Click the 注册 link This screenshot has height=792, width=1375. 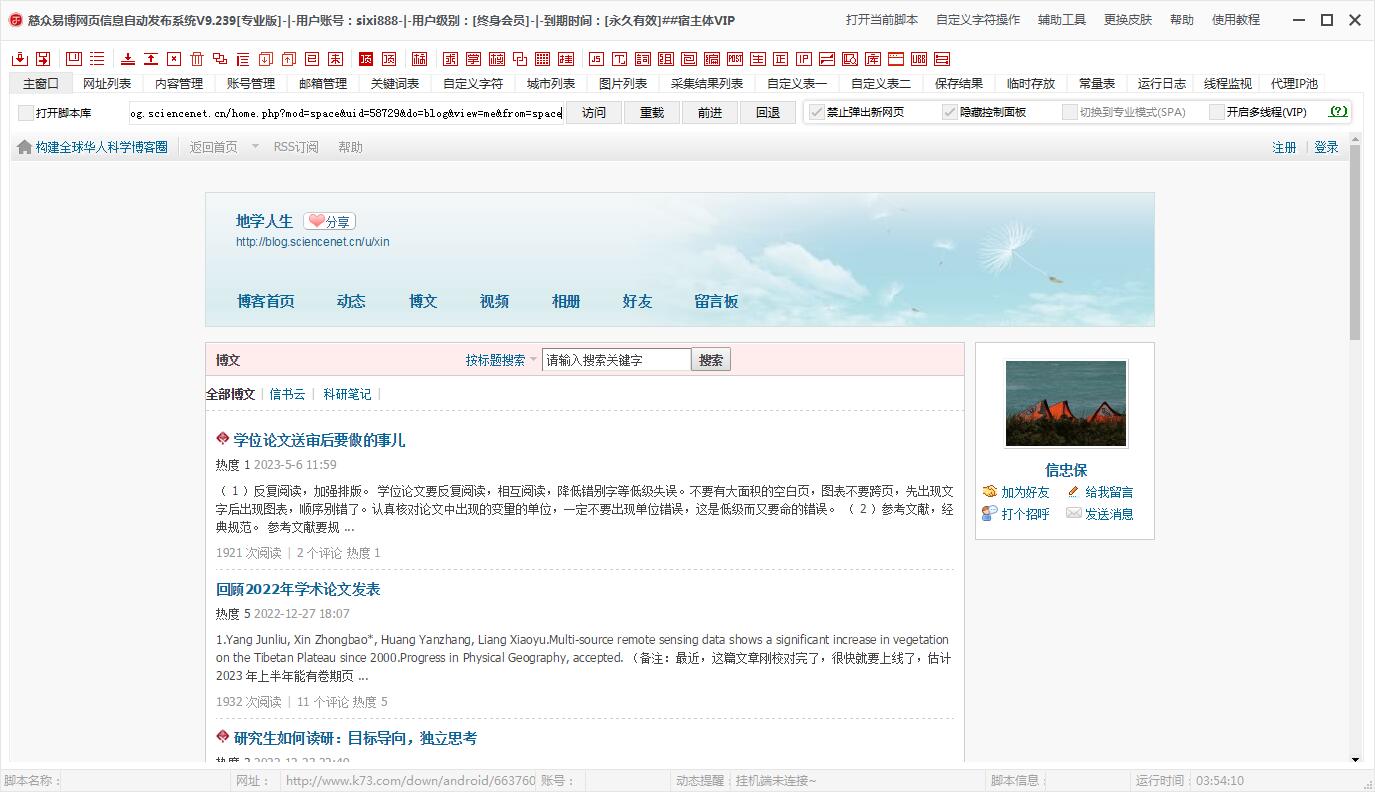point(1284,147)
